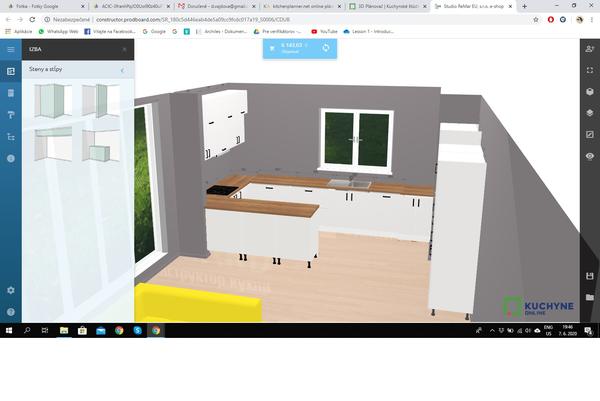Open the Gmail Doručené browser tab
The image size is (600, 401).
pos(210,6)
